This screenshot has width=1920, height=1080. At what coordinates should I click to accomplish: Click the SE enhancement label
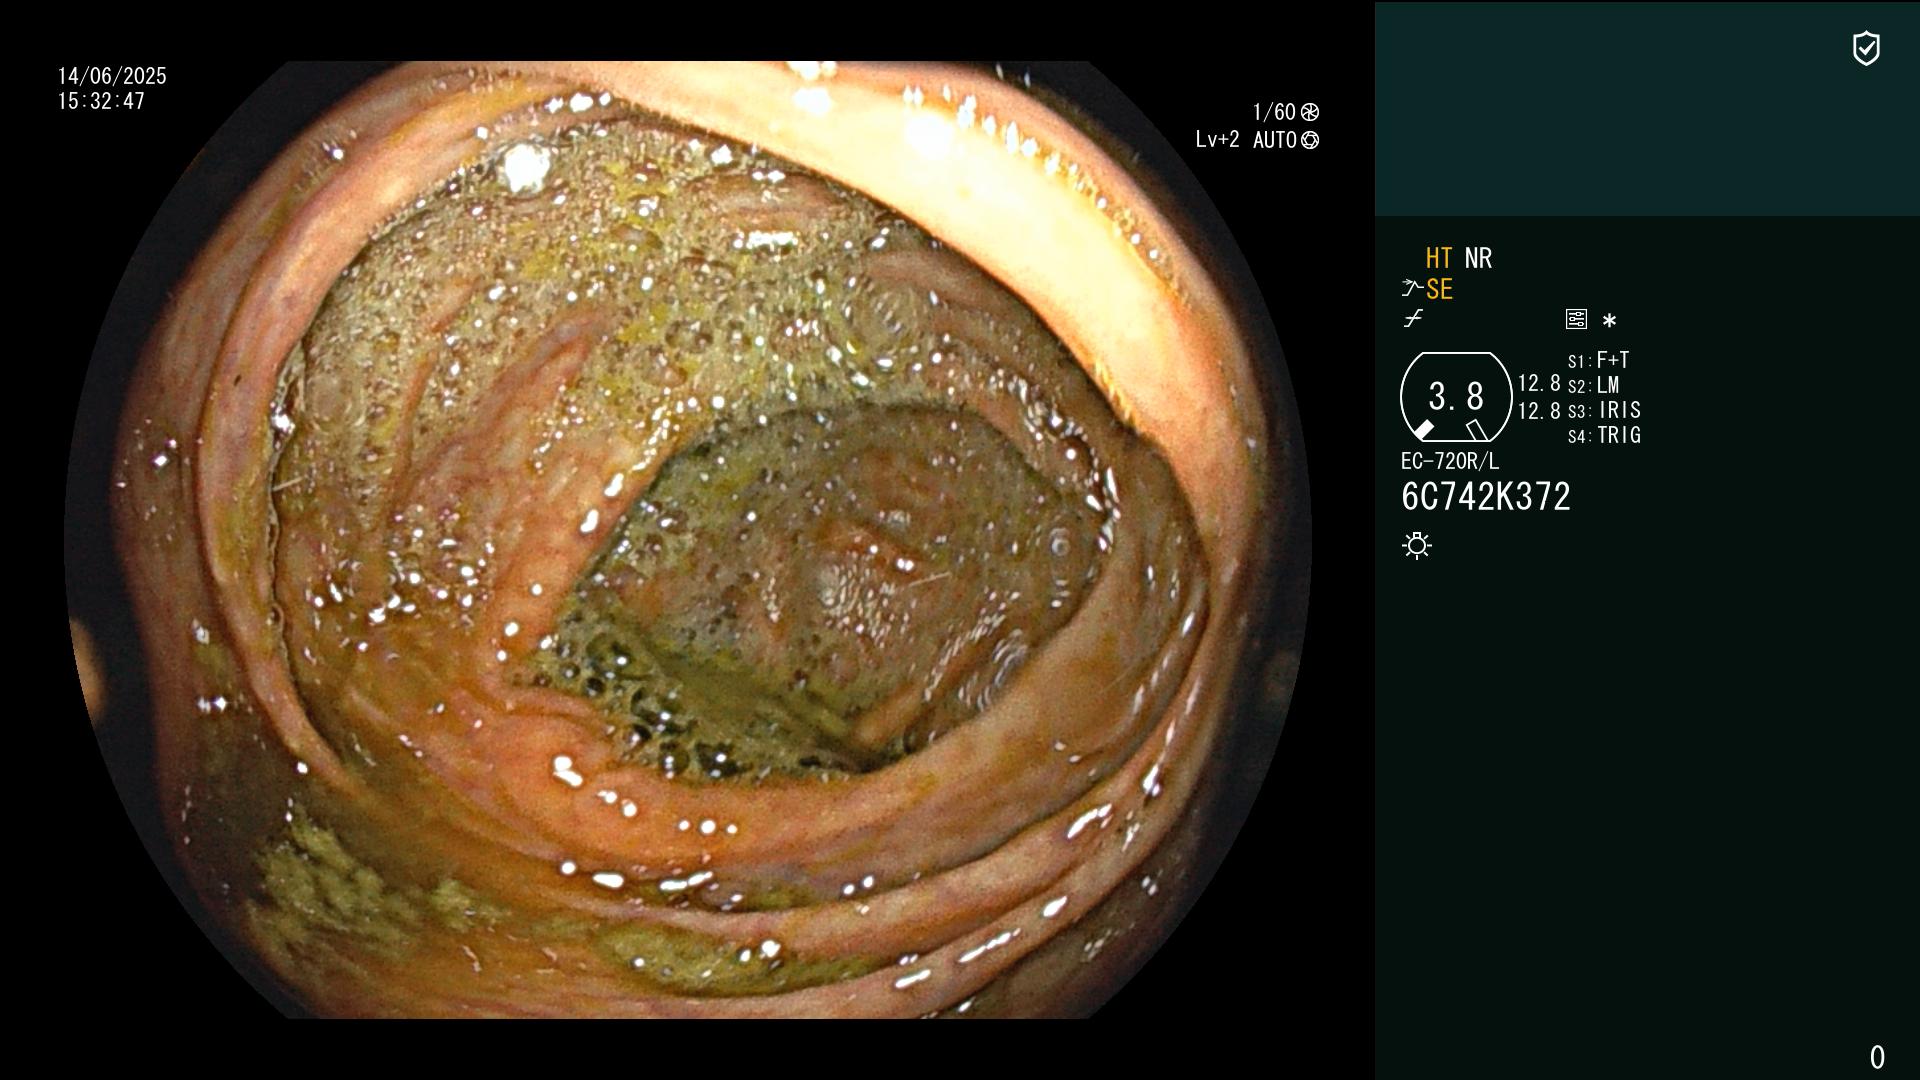click(x=1439, y=289)
